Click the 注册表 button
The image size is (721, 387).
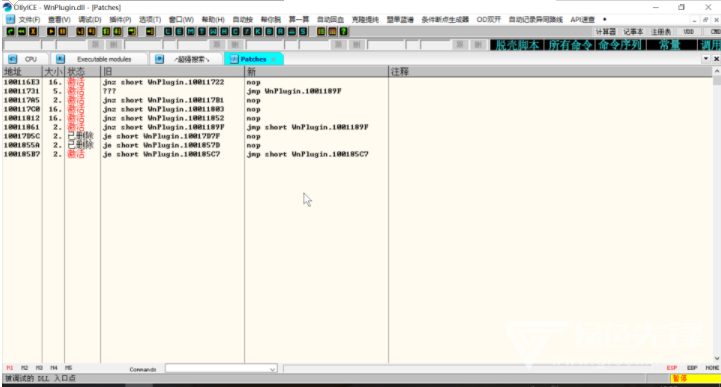pyautogui.click(x=661, y=32)
